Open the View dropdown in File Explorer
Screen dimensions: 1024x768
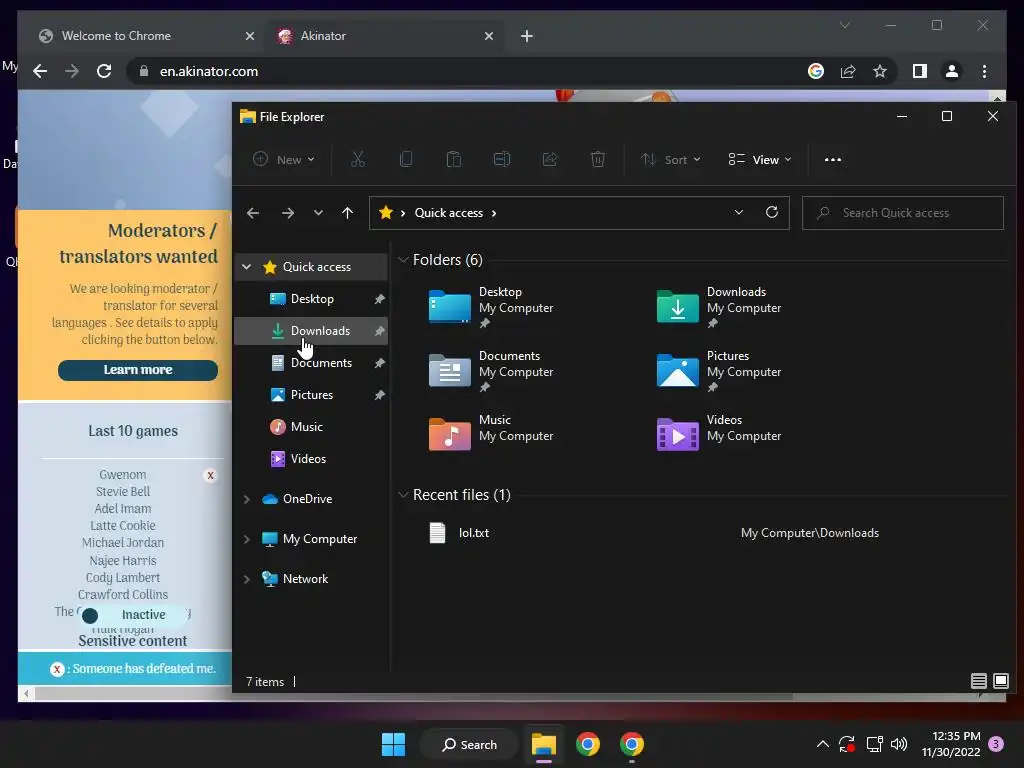pos(760,159)
